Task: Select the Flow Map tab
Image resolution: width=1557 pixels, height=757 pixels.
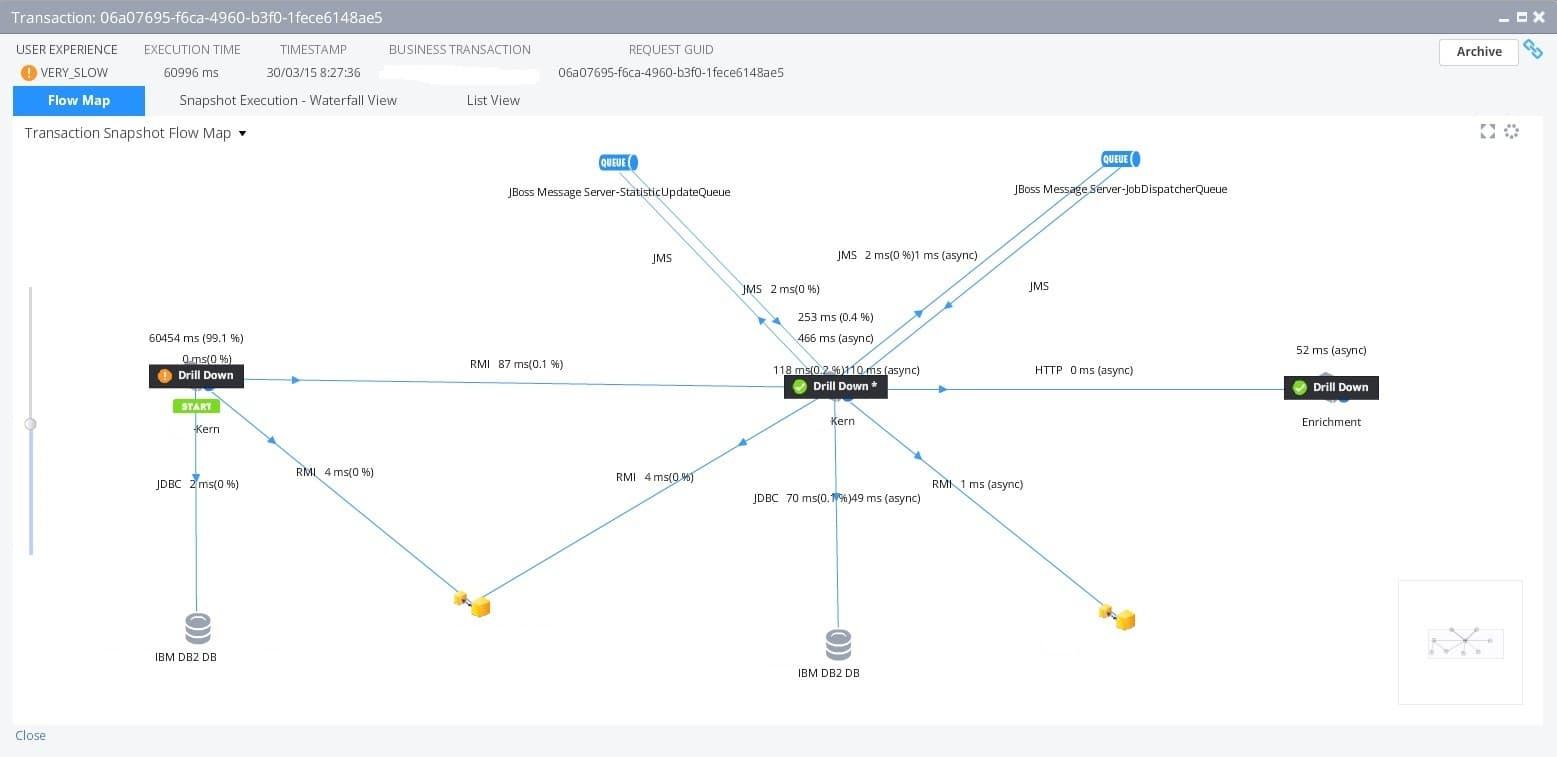Action: coord(79,100)
